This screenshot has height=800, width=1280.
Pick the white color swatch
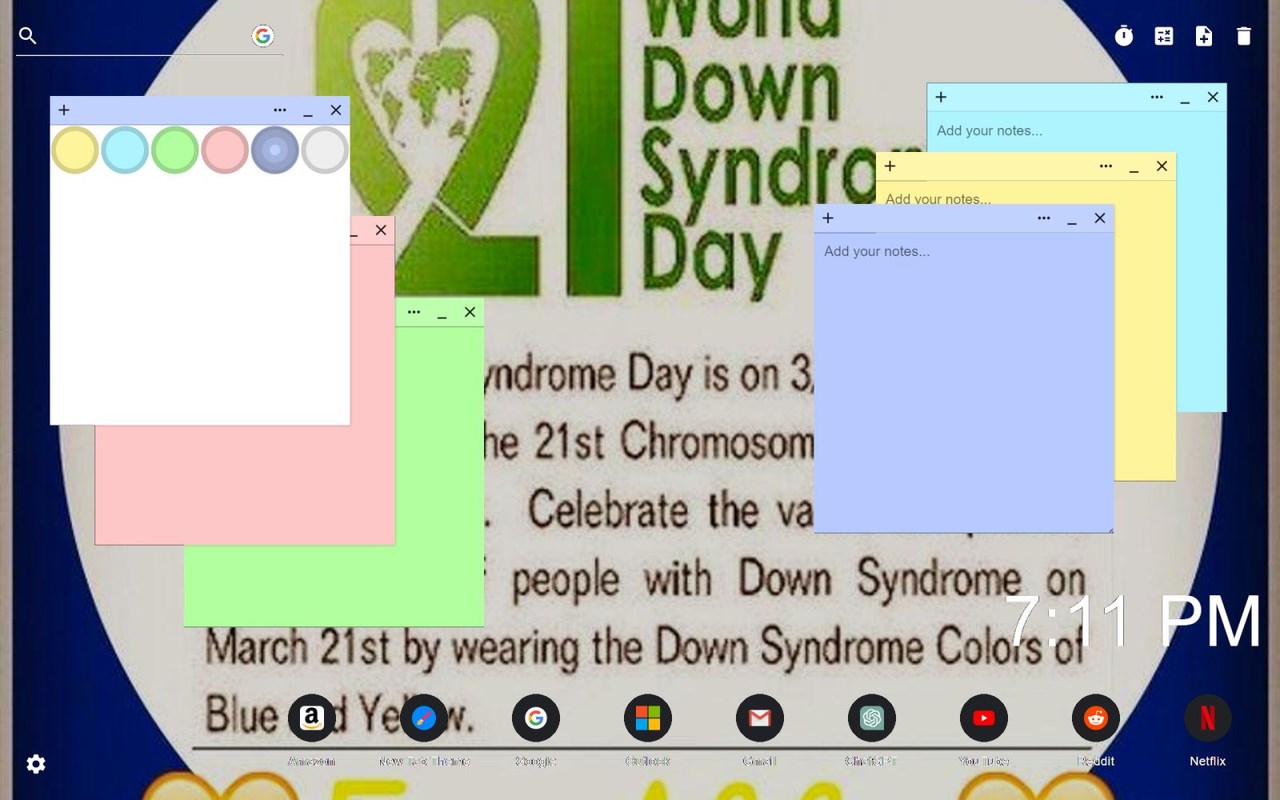[x=325, y=150]
